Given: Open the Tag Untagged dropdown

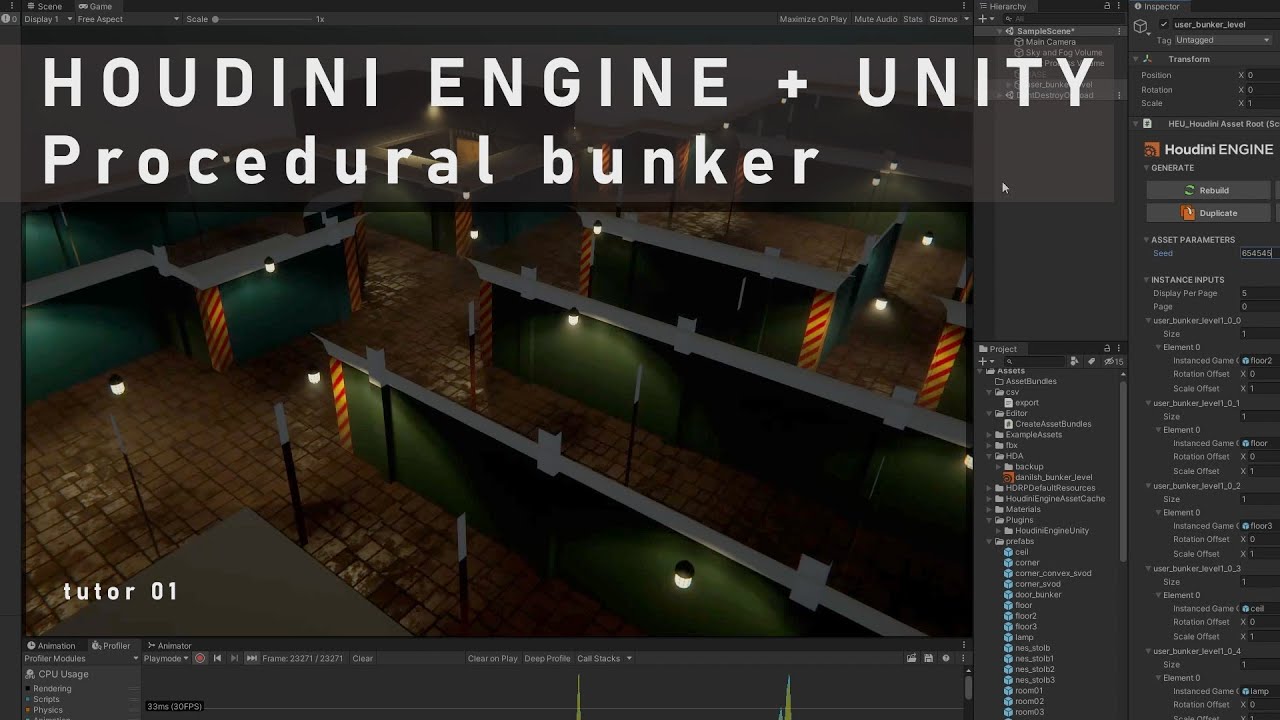Looking at the screenshot, I should coord(1224,40).
